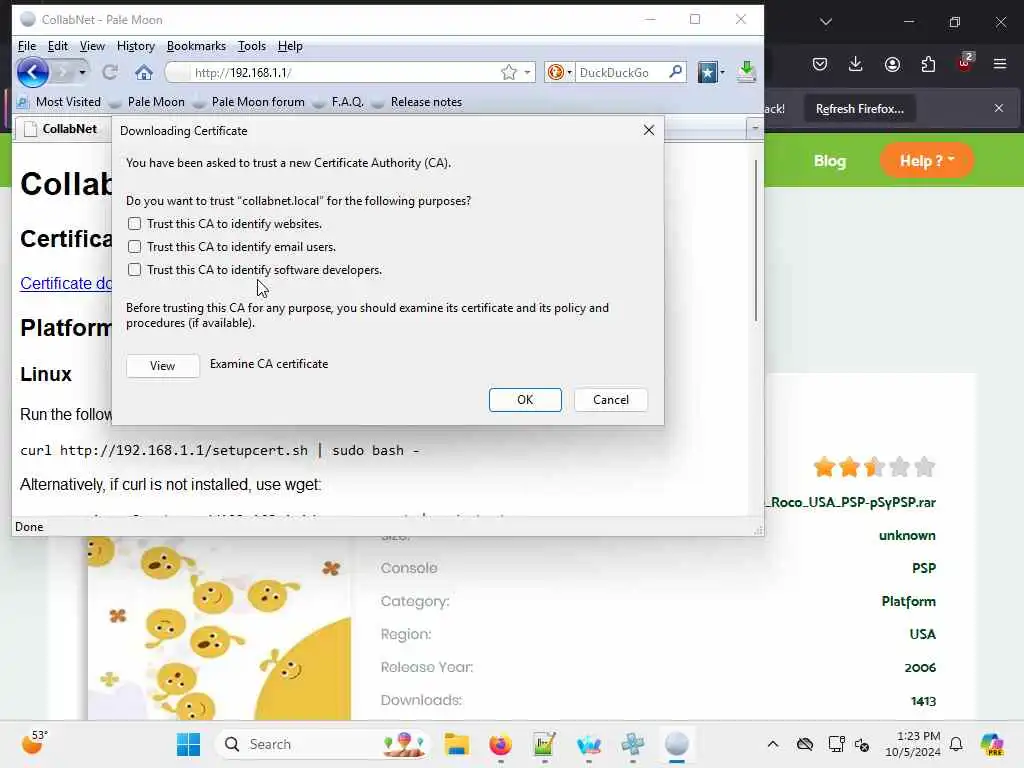Open Firefox Pocket save icon
Screen dimensions: 1024x768
pos(820,64)
